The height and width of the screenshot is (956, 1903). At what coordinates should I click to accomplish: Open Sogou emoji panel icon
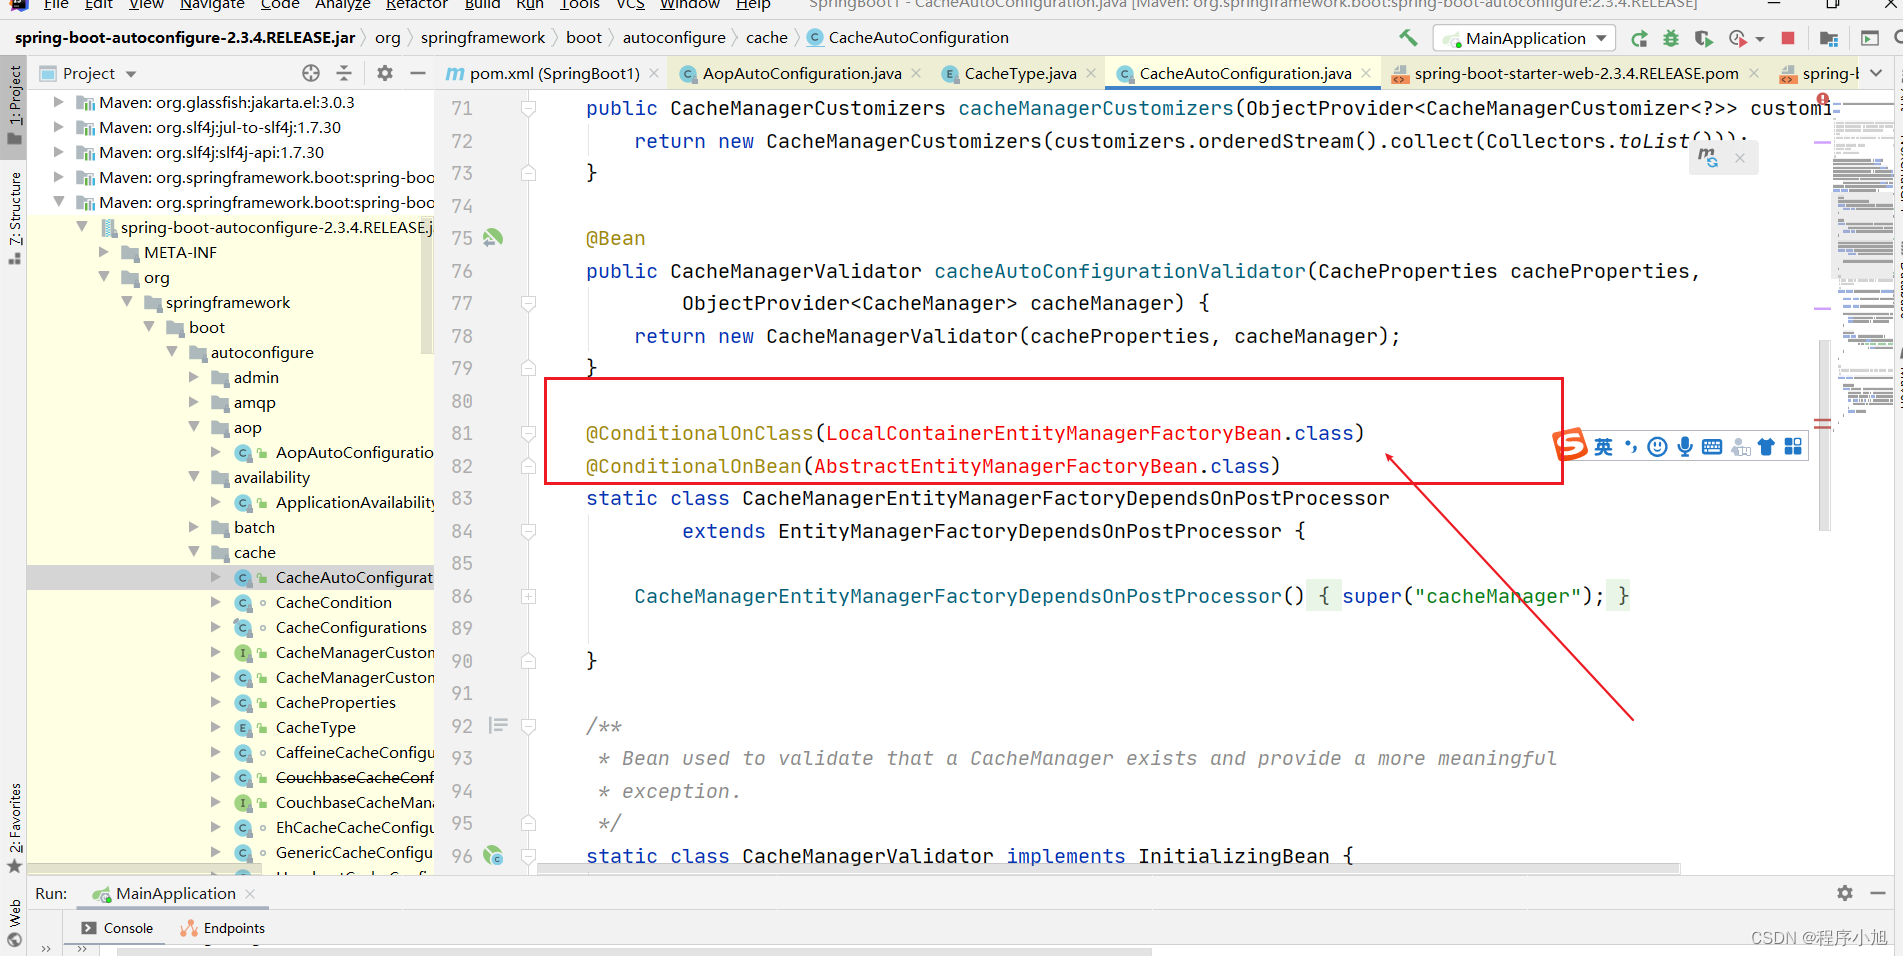pos(1657,447)
